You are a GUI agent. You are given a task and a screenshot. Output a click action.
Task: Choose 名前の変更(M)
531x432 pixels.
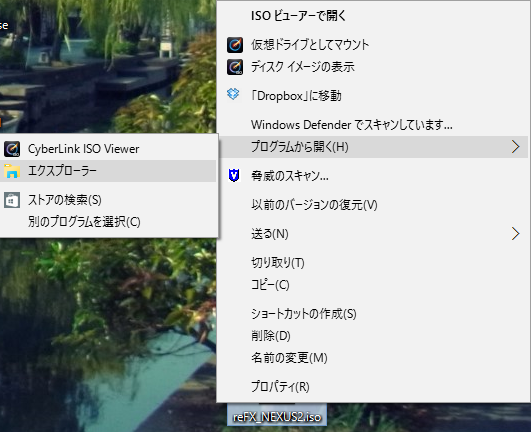point(373,358)
